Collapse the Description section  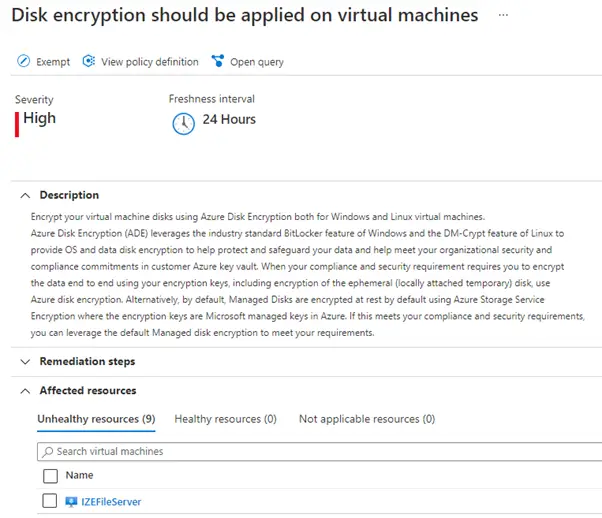[x=24, y=195]
